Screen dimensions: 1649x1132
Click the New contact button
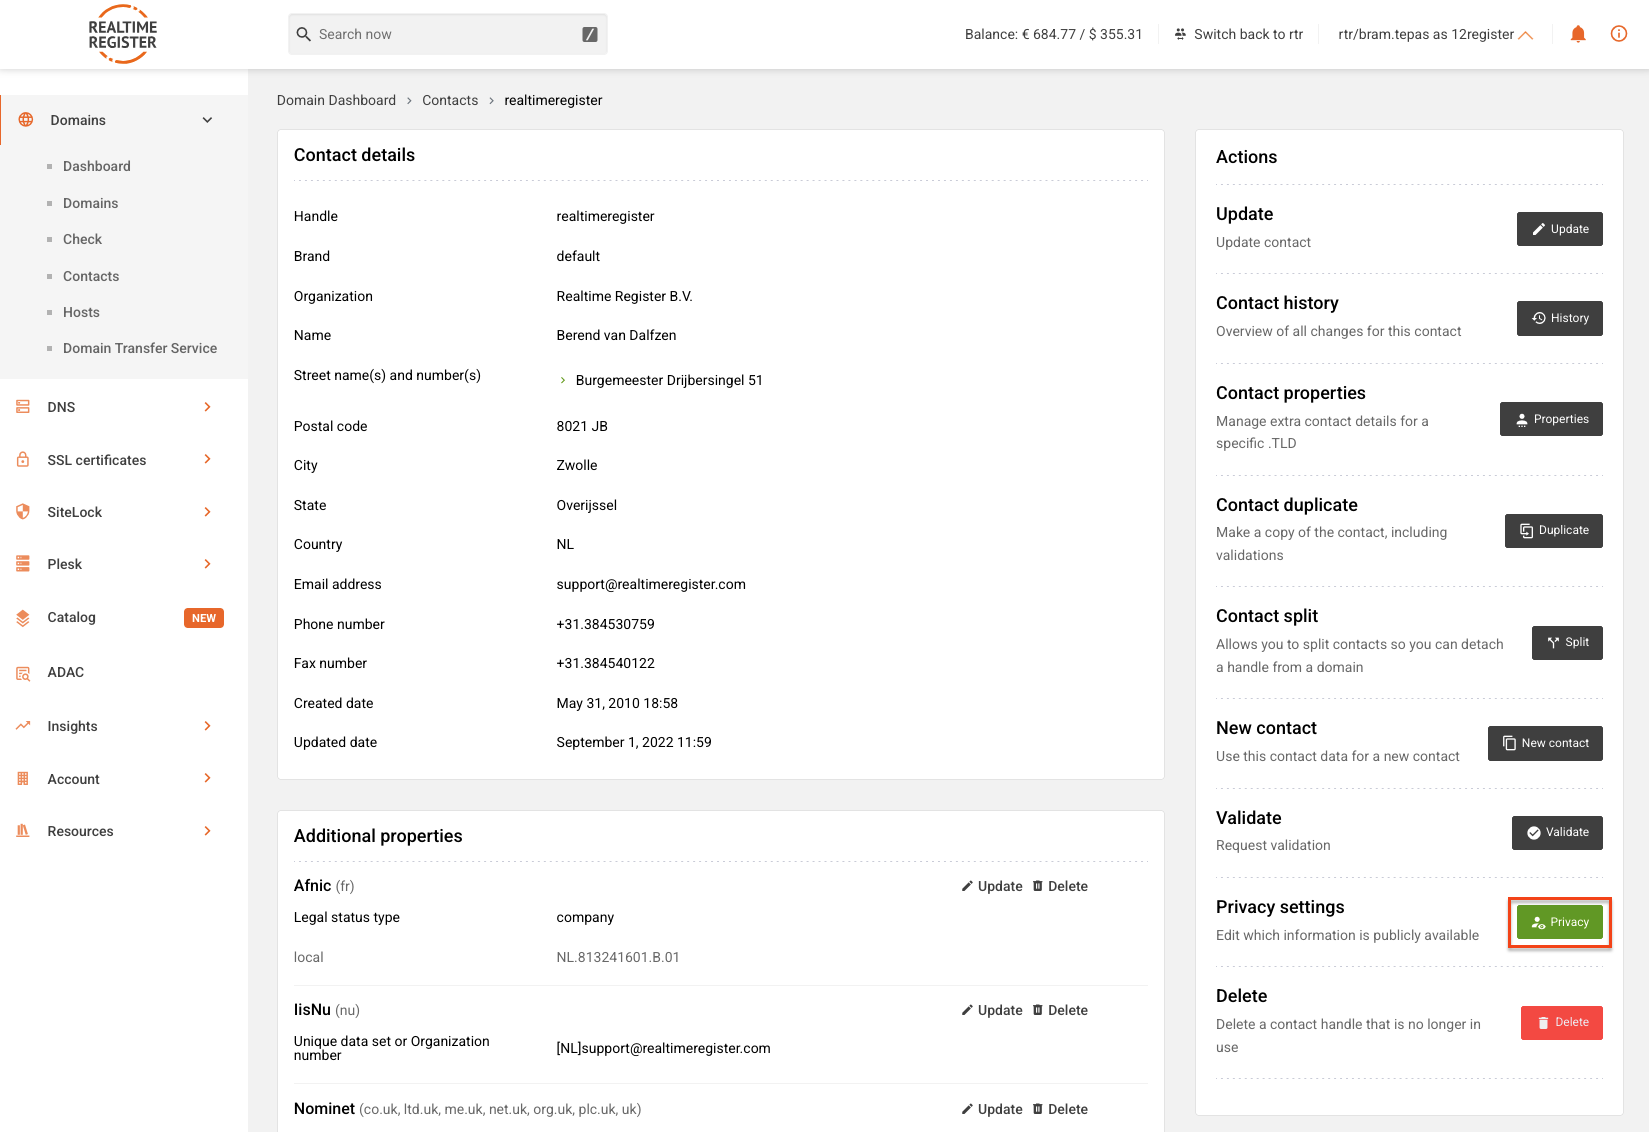(x=1545, y=743)
